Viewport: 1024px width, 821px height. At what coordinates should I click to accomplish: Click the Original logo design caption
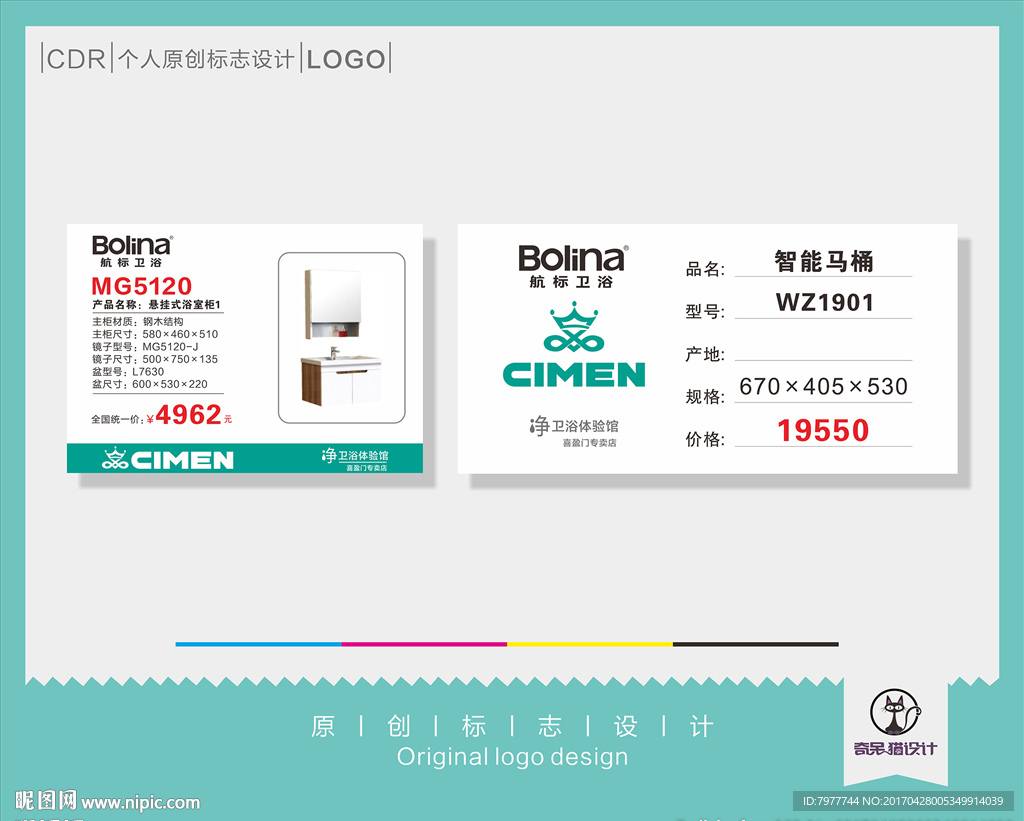(x=513, y=757)
